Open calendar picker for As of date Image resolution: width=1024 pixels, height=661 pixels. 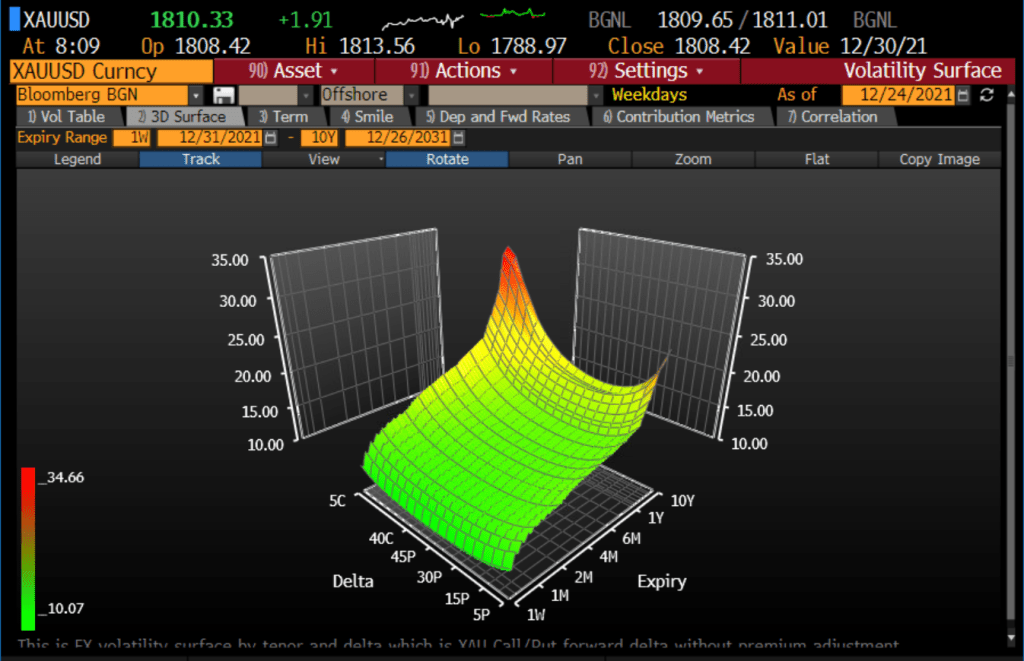click(963, 95)
